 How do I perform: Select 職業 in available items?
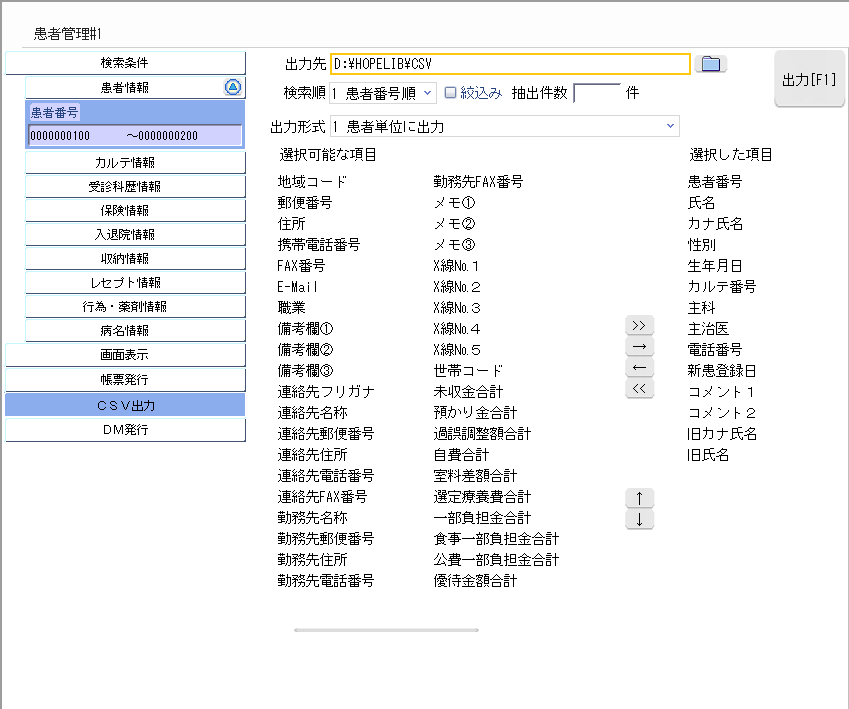point(291,308)
